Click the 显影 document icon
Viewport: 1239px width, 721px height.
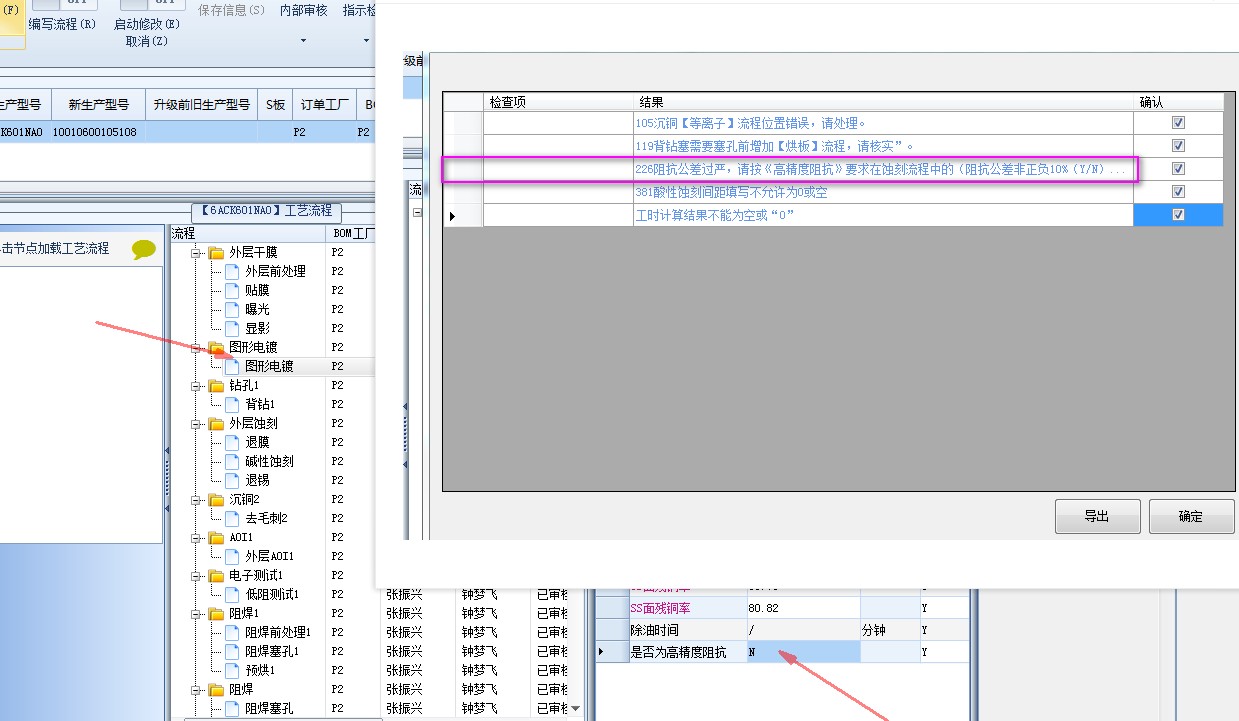pos(233,329)
